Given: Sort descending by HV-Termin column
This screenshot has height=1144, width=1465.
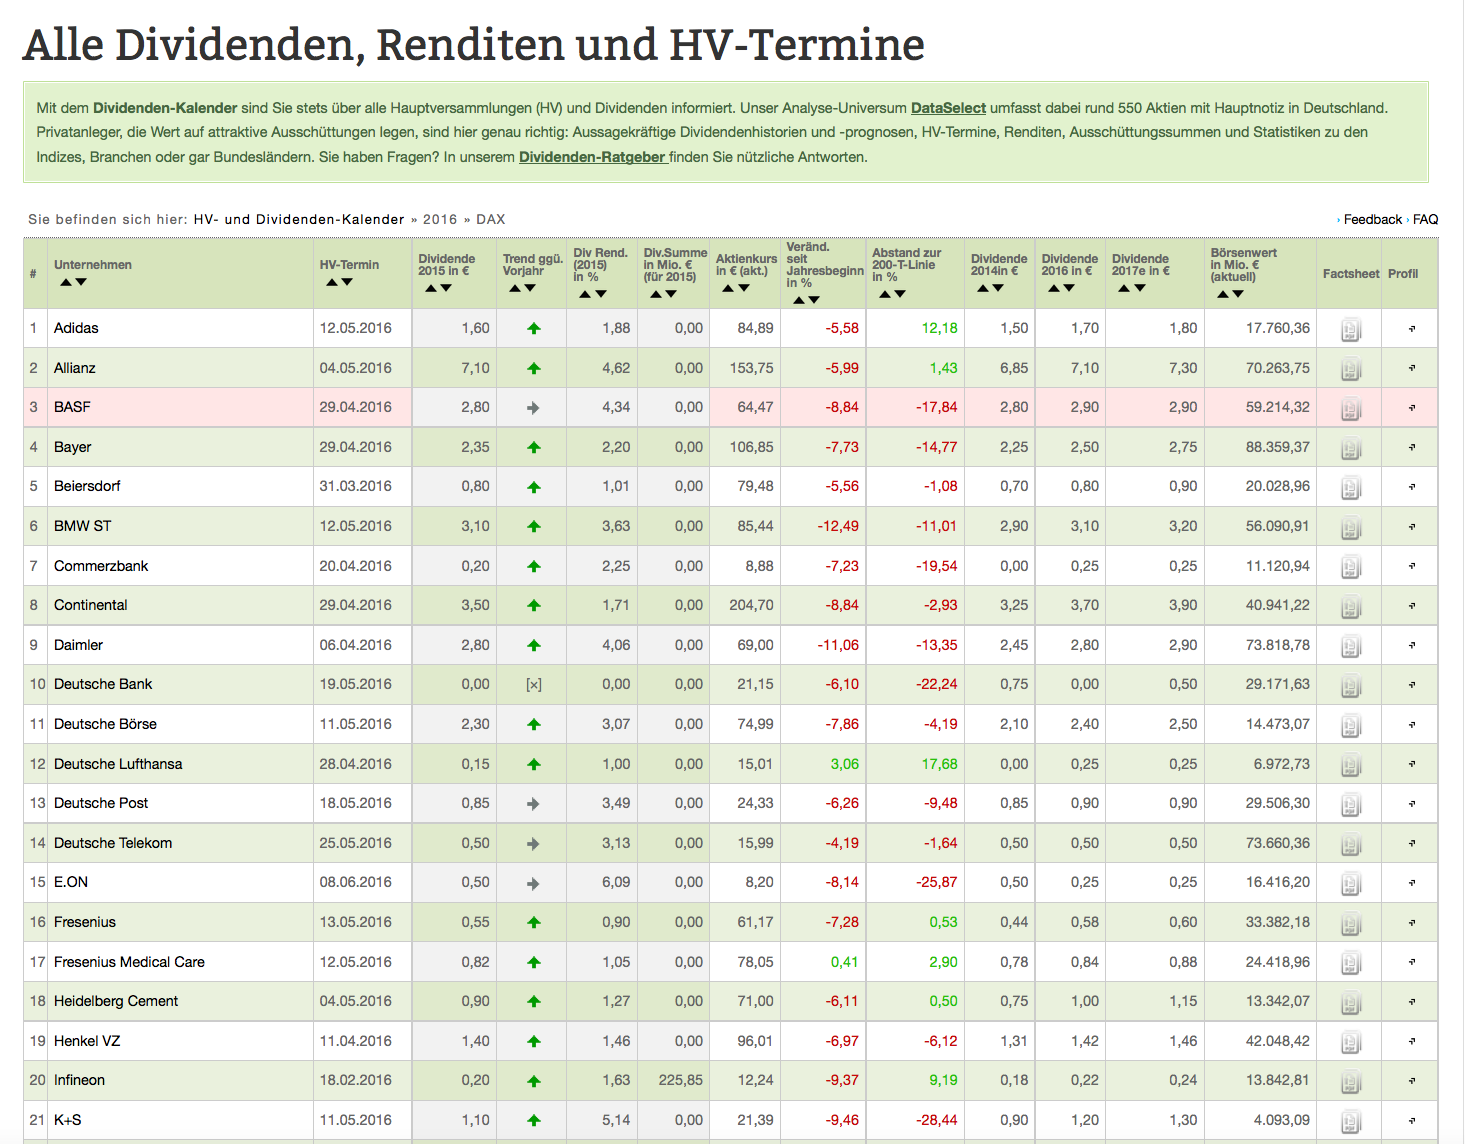Looking at the screenshot, I should coord(347,283).
